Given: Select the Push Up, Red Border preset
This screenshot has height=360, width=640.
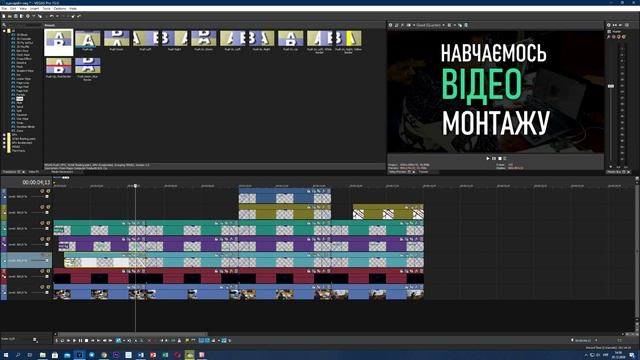Looking at the screenshot, I should tap(58, 68).
